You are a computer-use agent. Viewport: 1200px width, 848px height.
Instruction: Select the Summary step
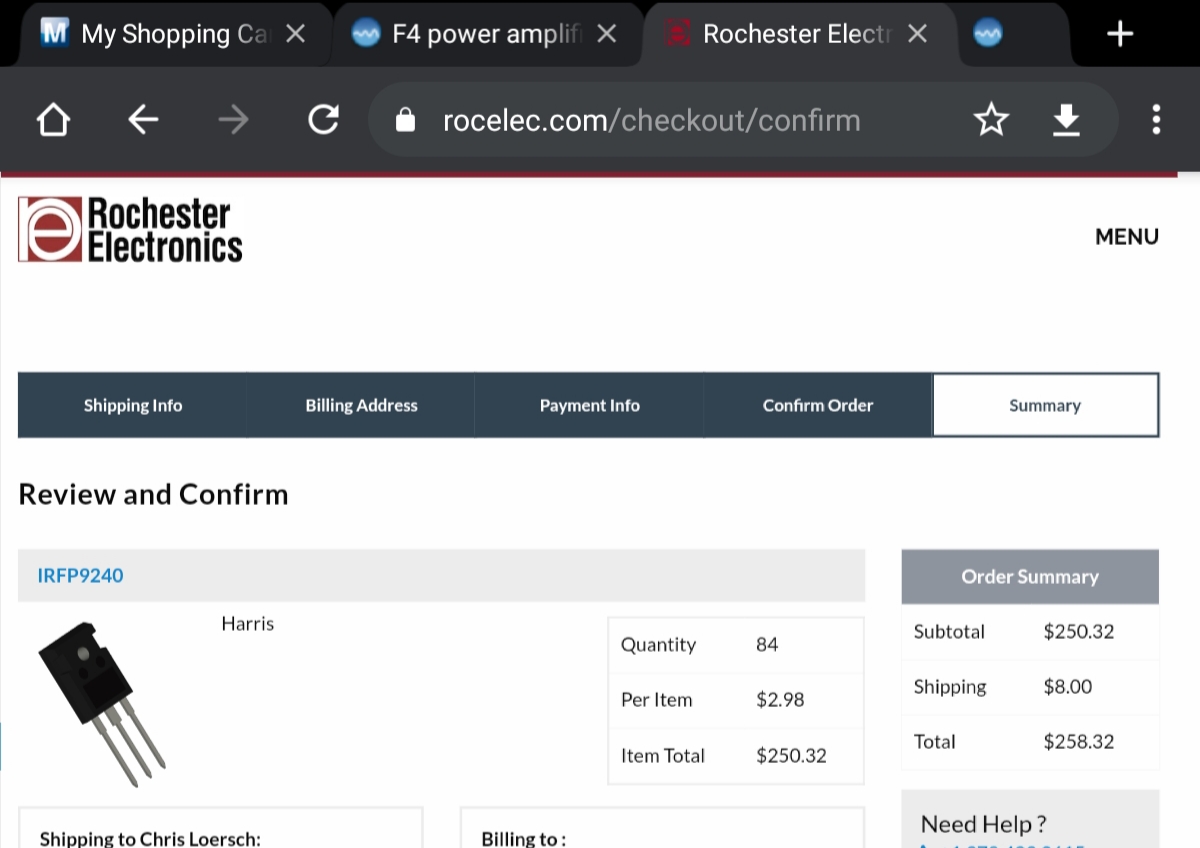(x=1045, y=405)
